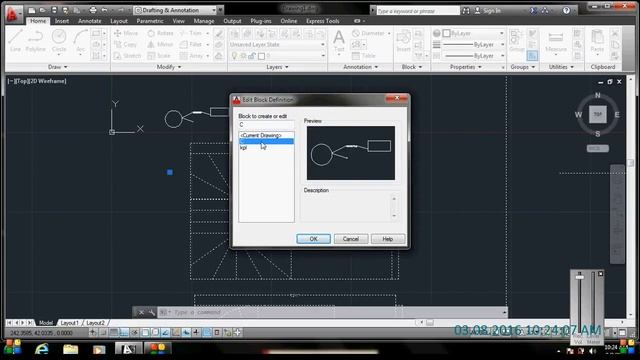The width and height of the screenshot is (640, 360).
Task: Open the ByLayer linetype dropdown
Action: (473, 56)
